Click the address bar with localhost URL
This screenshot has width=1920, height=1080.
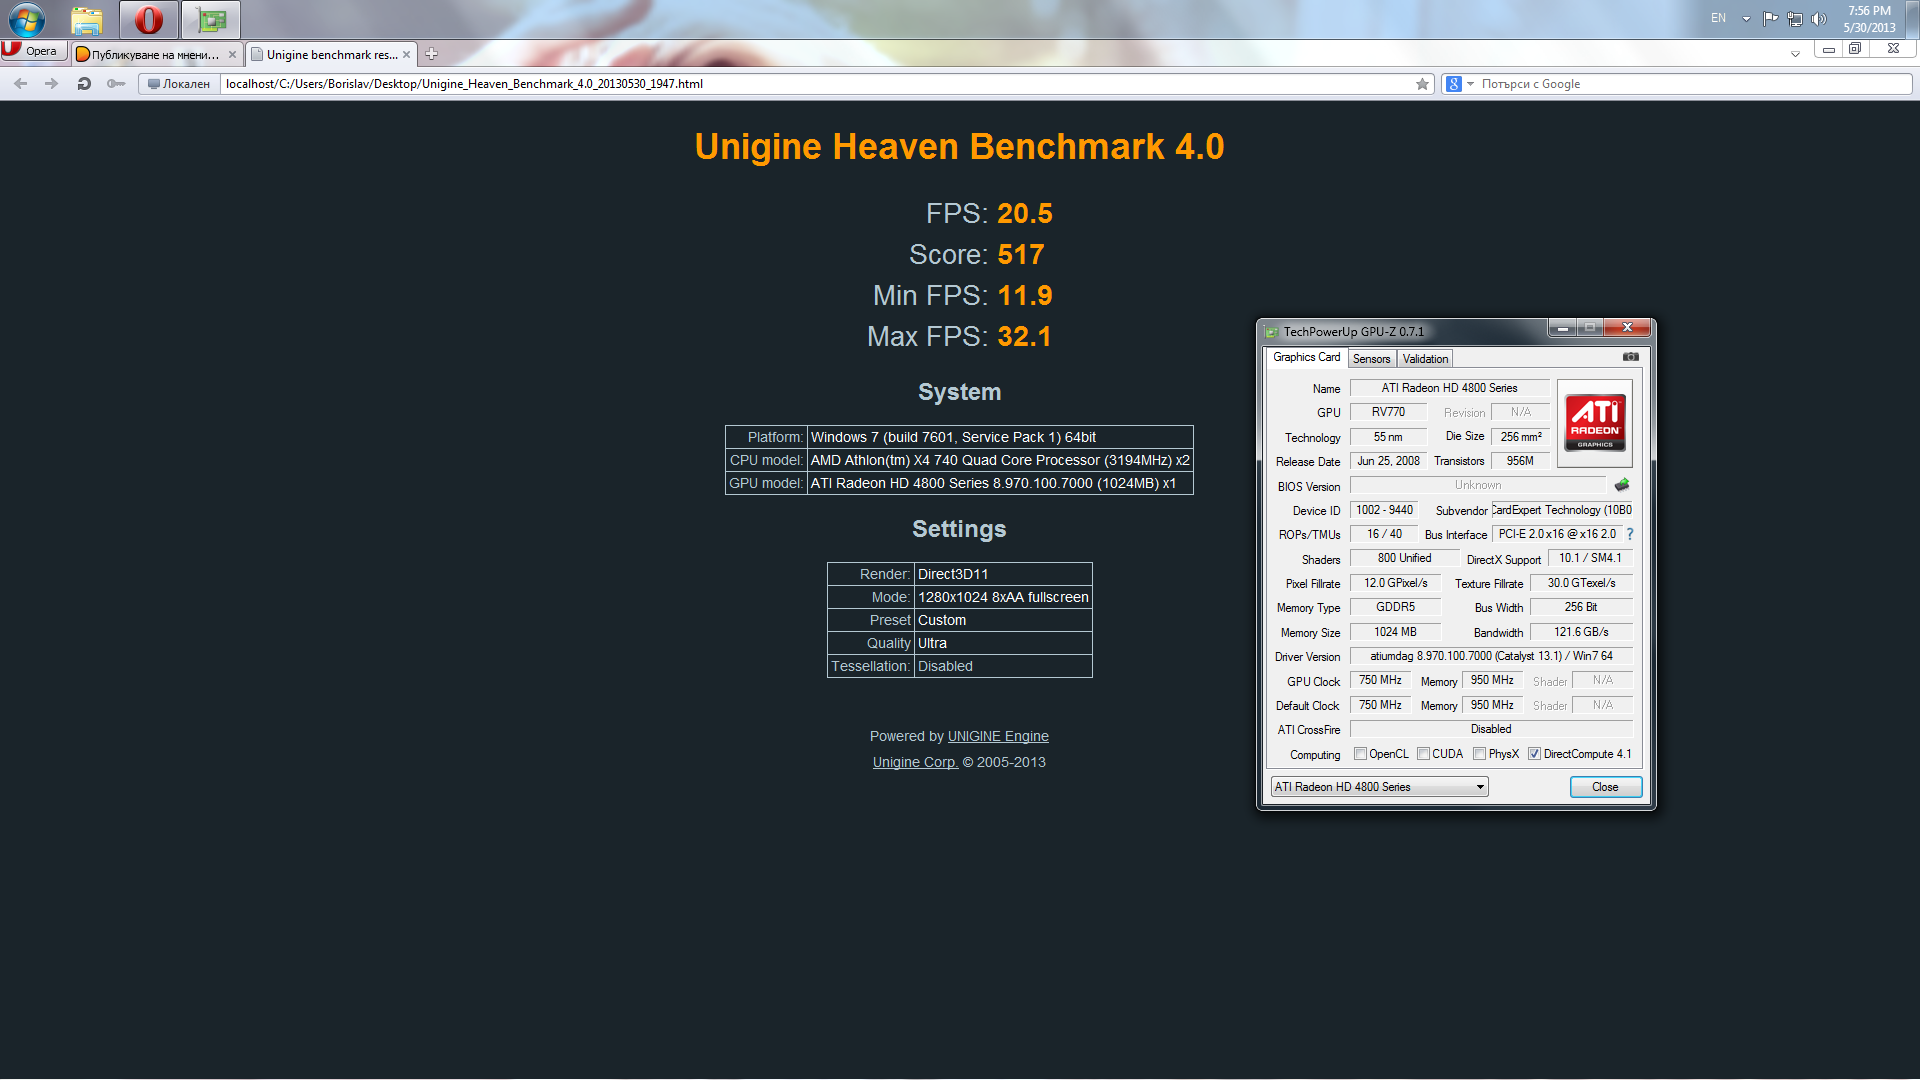coord(815,84)
